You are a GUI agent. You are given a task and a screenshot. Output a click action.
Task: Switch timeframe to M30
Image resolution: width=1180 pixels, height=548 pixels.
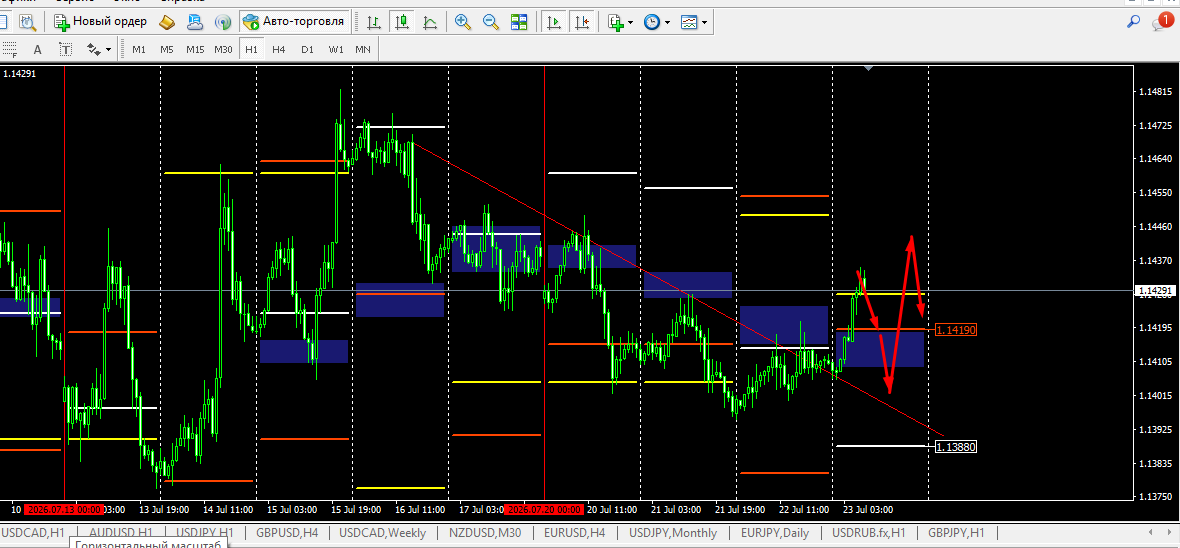[x=223, y=50]
